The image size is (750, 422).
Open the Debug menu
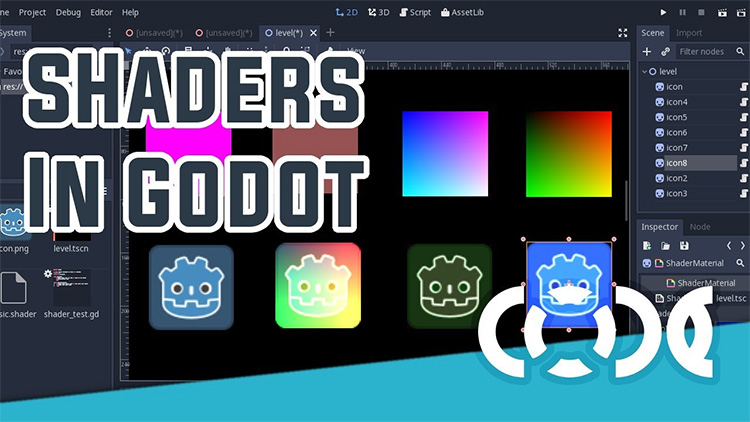point(68,12)
